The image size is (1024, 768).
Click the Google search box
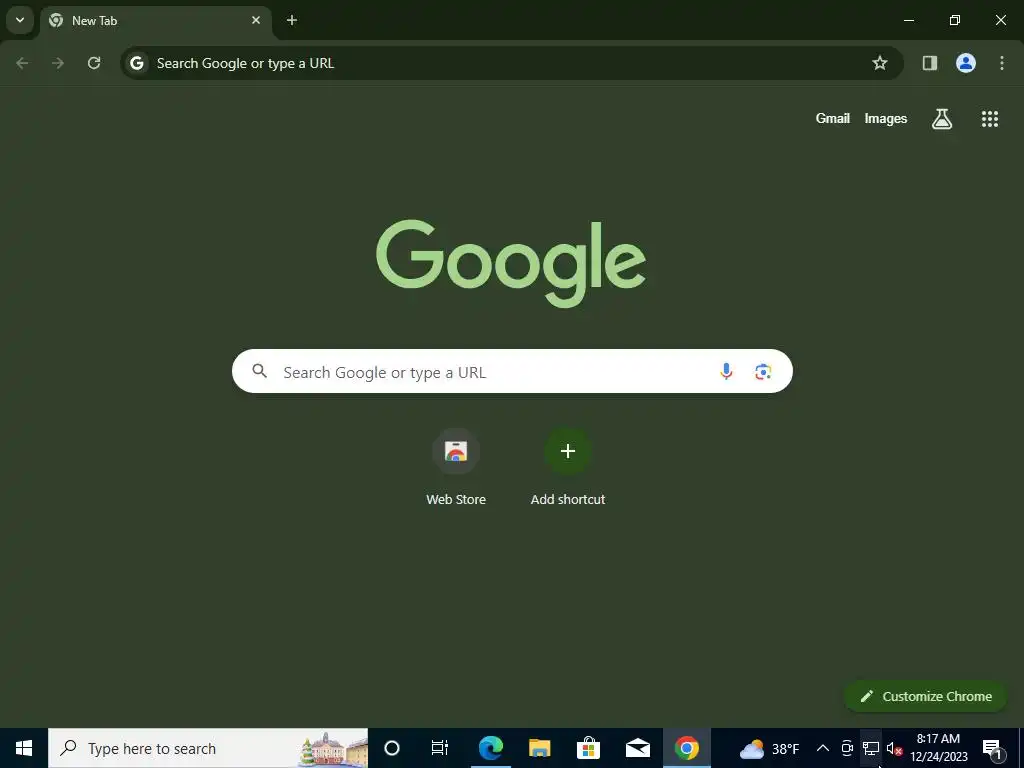(512, 371)
